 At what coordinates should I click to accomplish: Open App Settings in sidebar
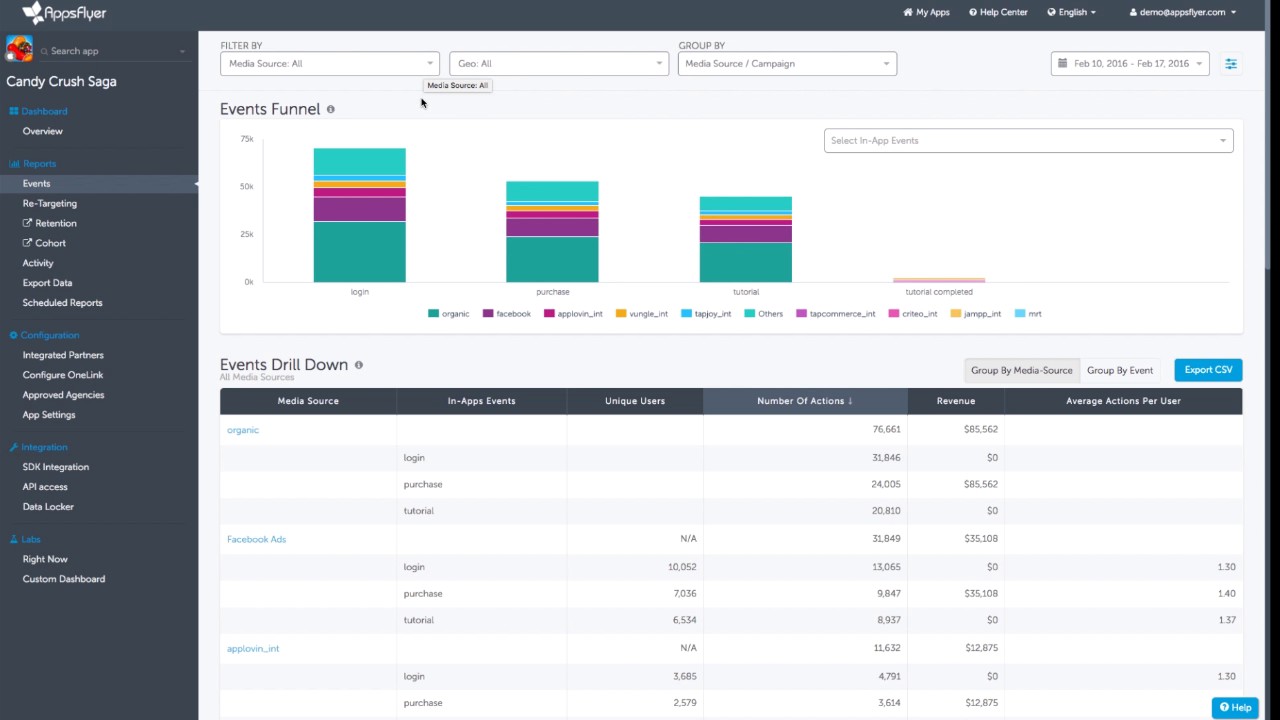[49, 415]
